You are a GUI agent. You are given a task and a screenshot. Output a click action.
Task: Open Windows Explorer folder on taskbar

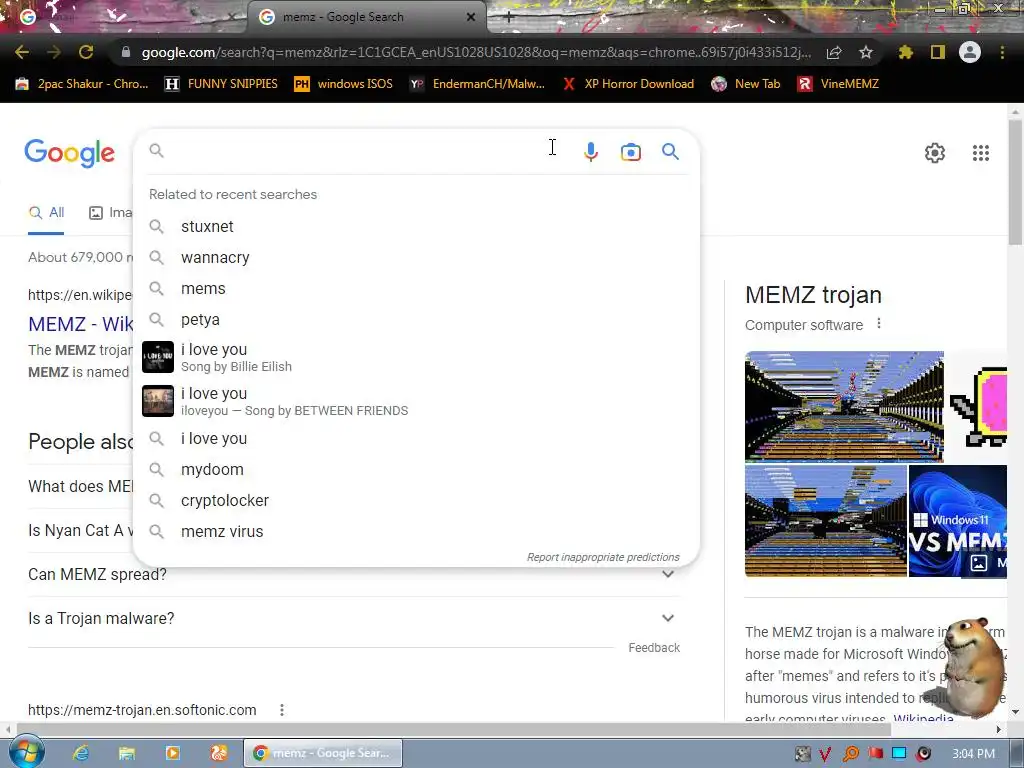tap(126, 753)
